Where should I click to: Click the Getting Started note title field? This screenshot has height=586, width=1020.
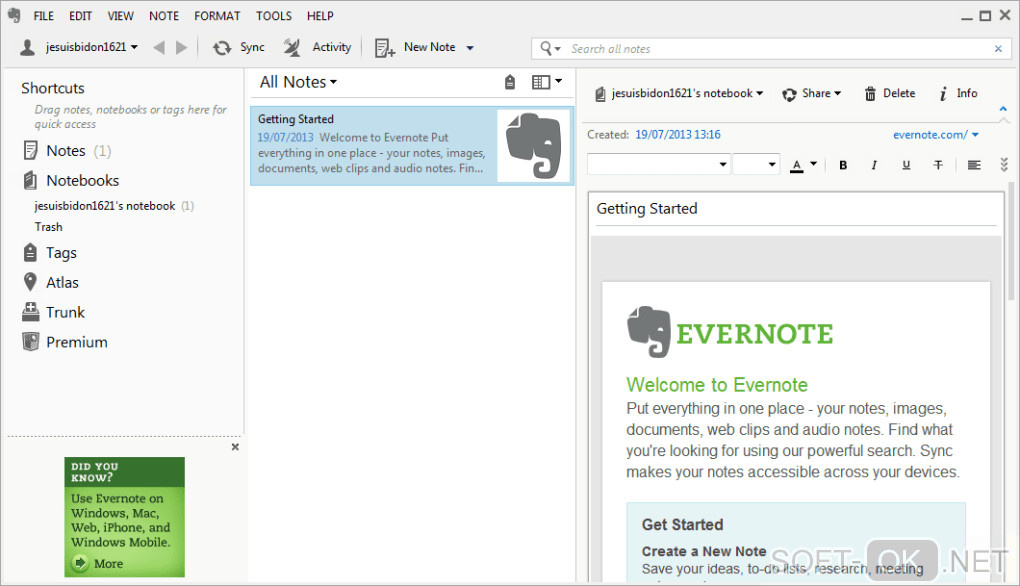796,209
